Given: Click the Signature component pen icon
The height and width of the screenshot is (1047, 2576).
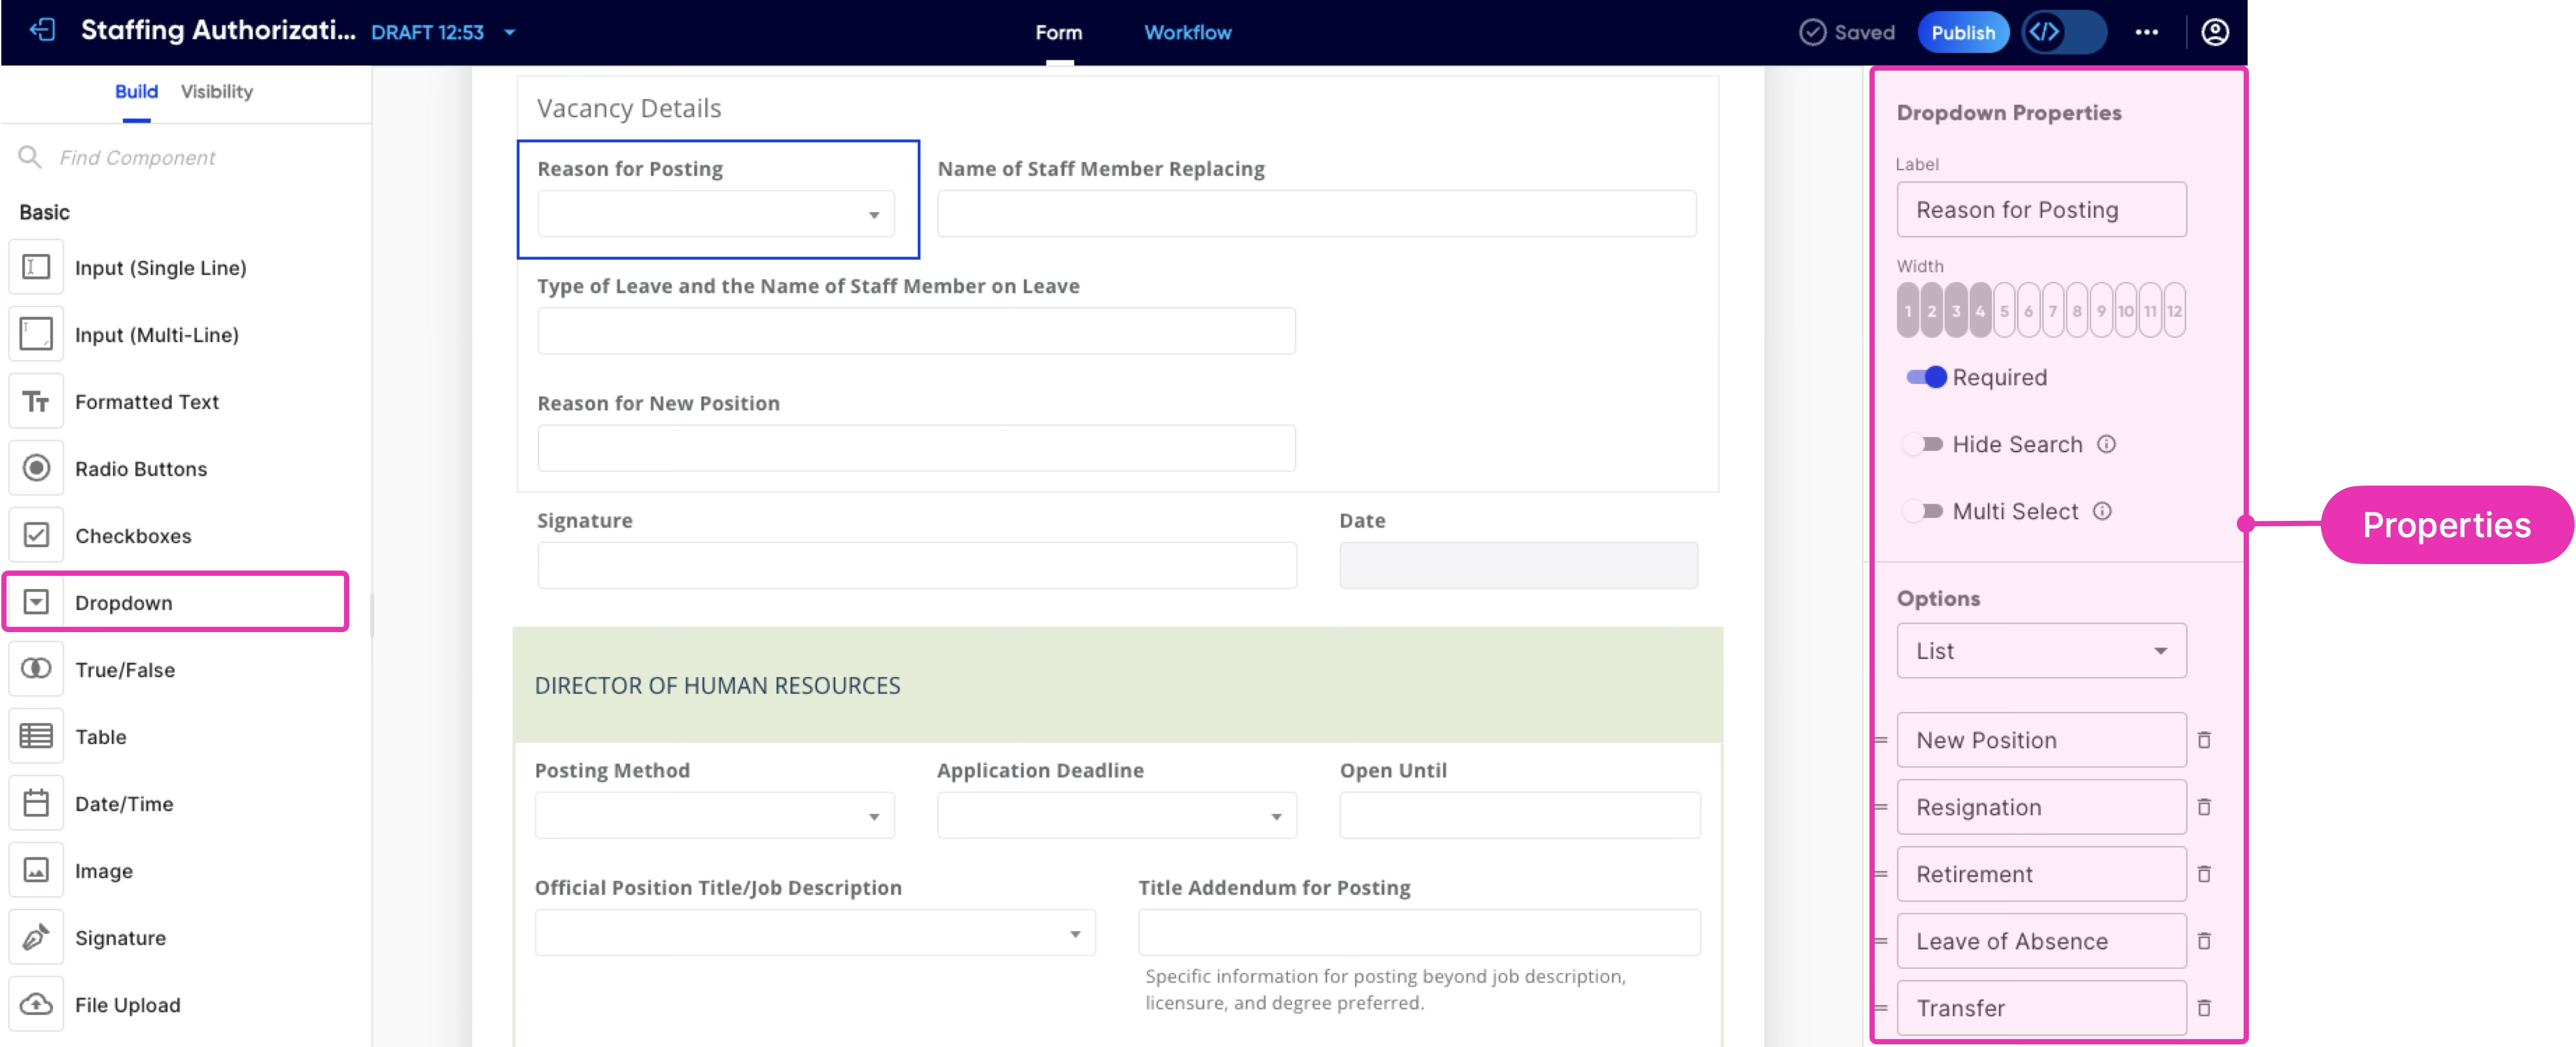Looking at the screenshot, I should coord(36,937).
